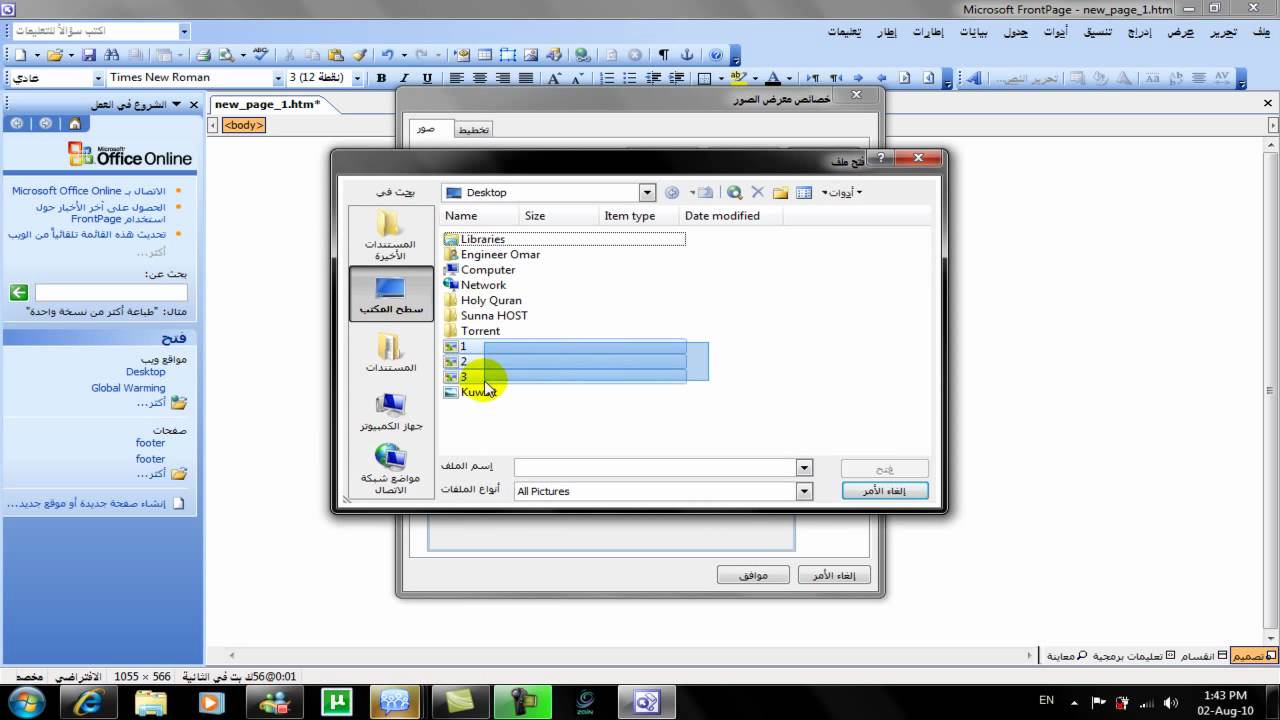
Task: Click the Paste clipboard icon
Action: (x=336, y=55)
